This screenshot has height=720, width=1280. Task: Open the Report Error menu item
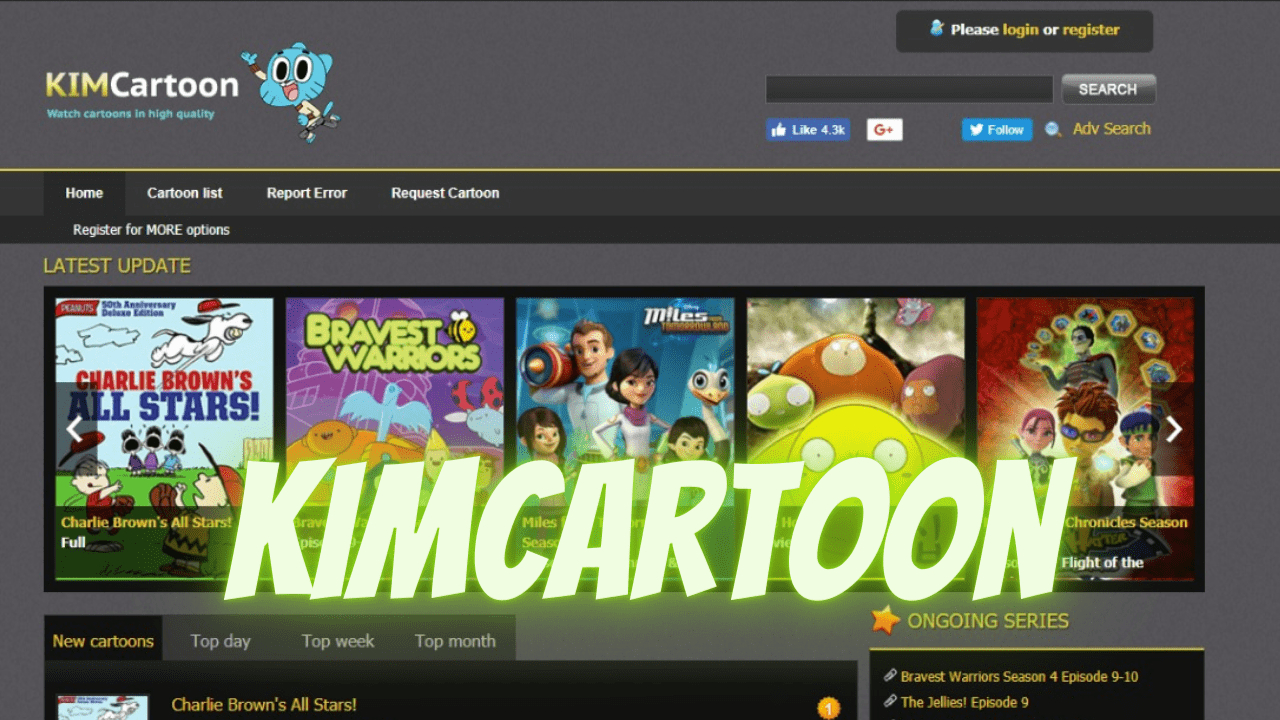click(x=307, y=193)
